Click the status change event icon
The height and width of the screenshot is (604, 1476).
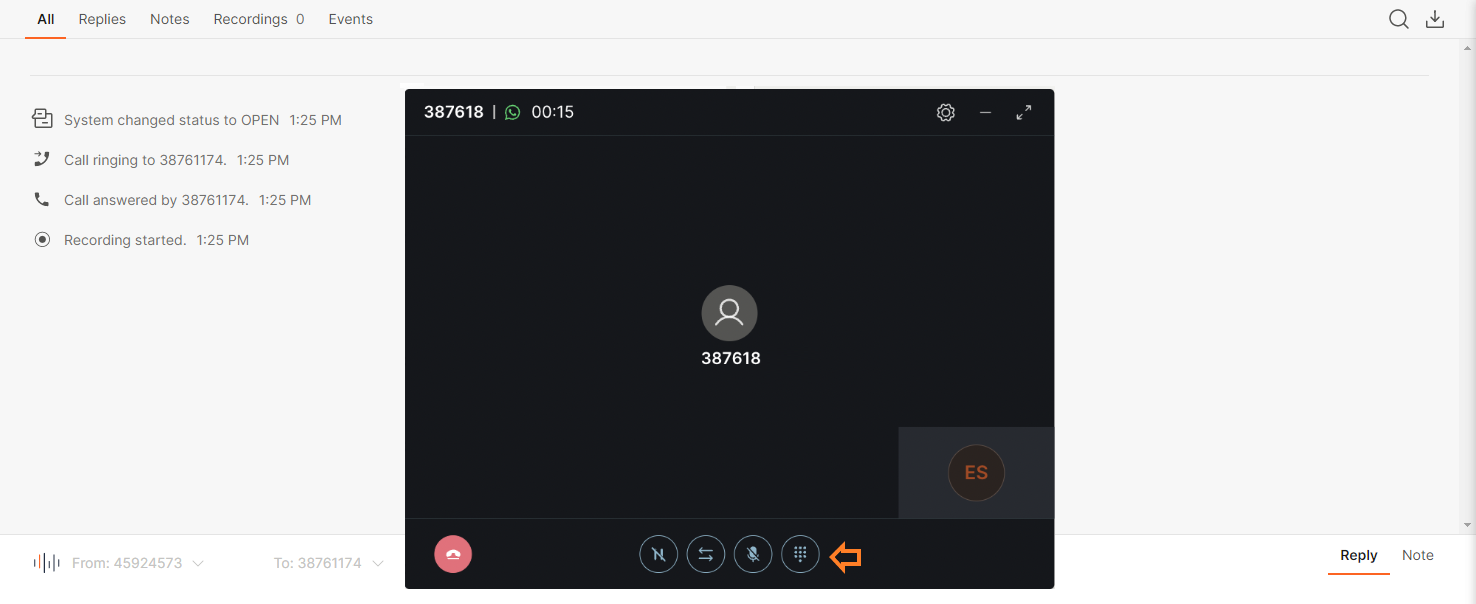(42, 119)
